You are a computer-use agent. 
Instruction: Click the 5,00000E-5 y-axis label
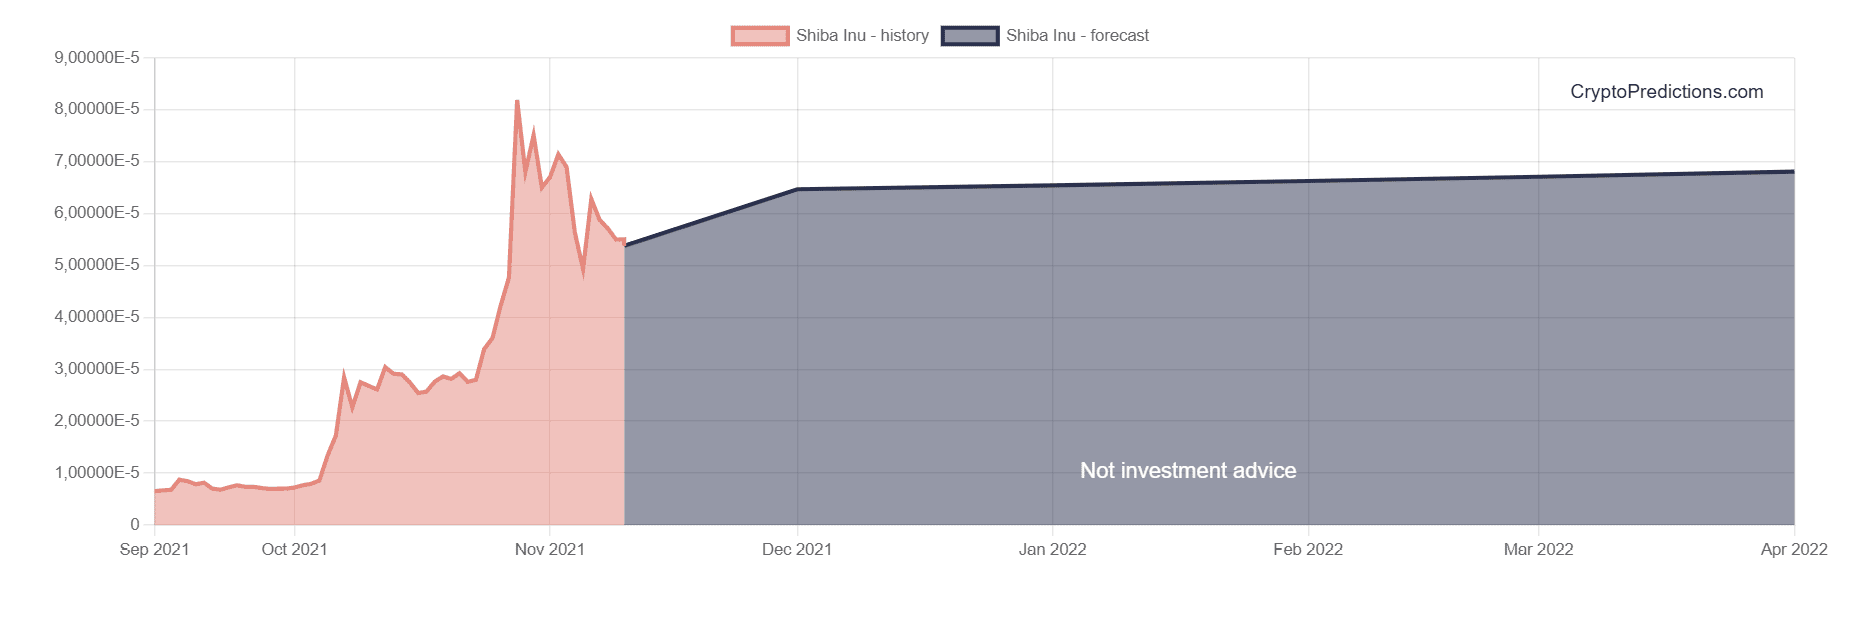[x=97, y=265]
